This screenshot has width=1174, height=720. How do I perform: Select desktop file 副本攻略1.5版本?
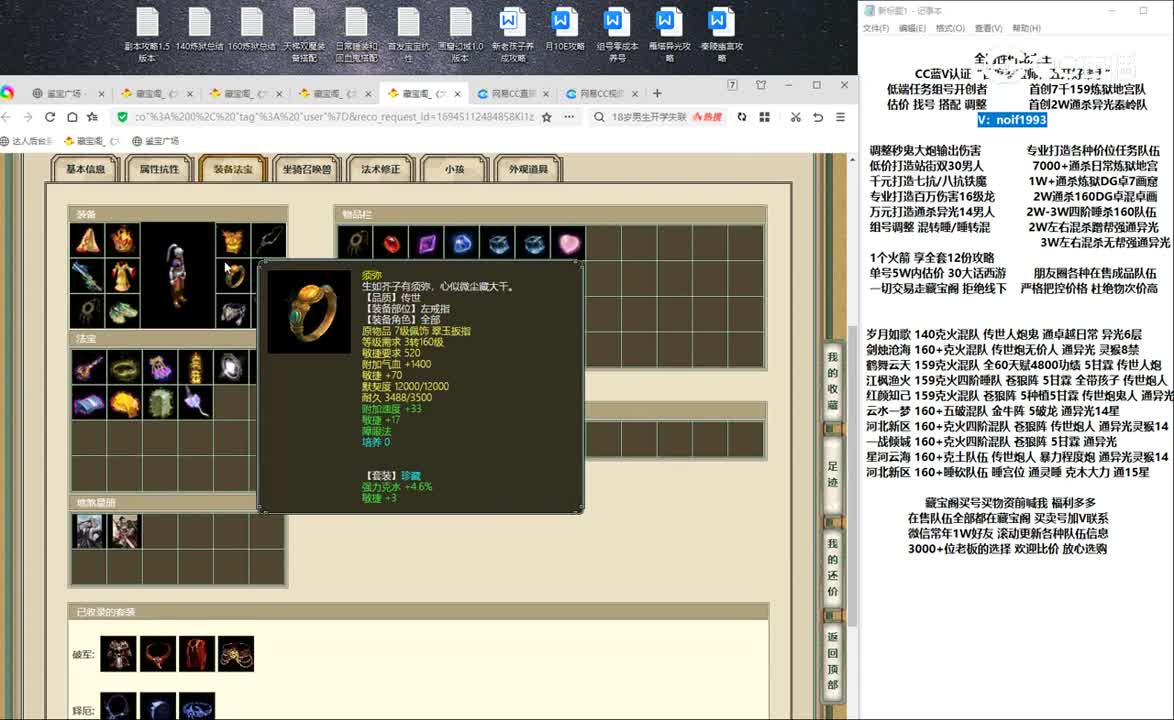click(147, 35)
